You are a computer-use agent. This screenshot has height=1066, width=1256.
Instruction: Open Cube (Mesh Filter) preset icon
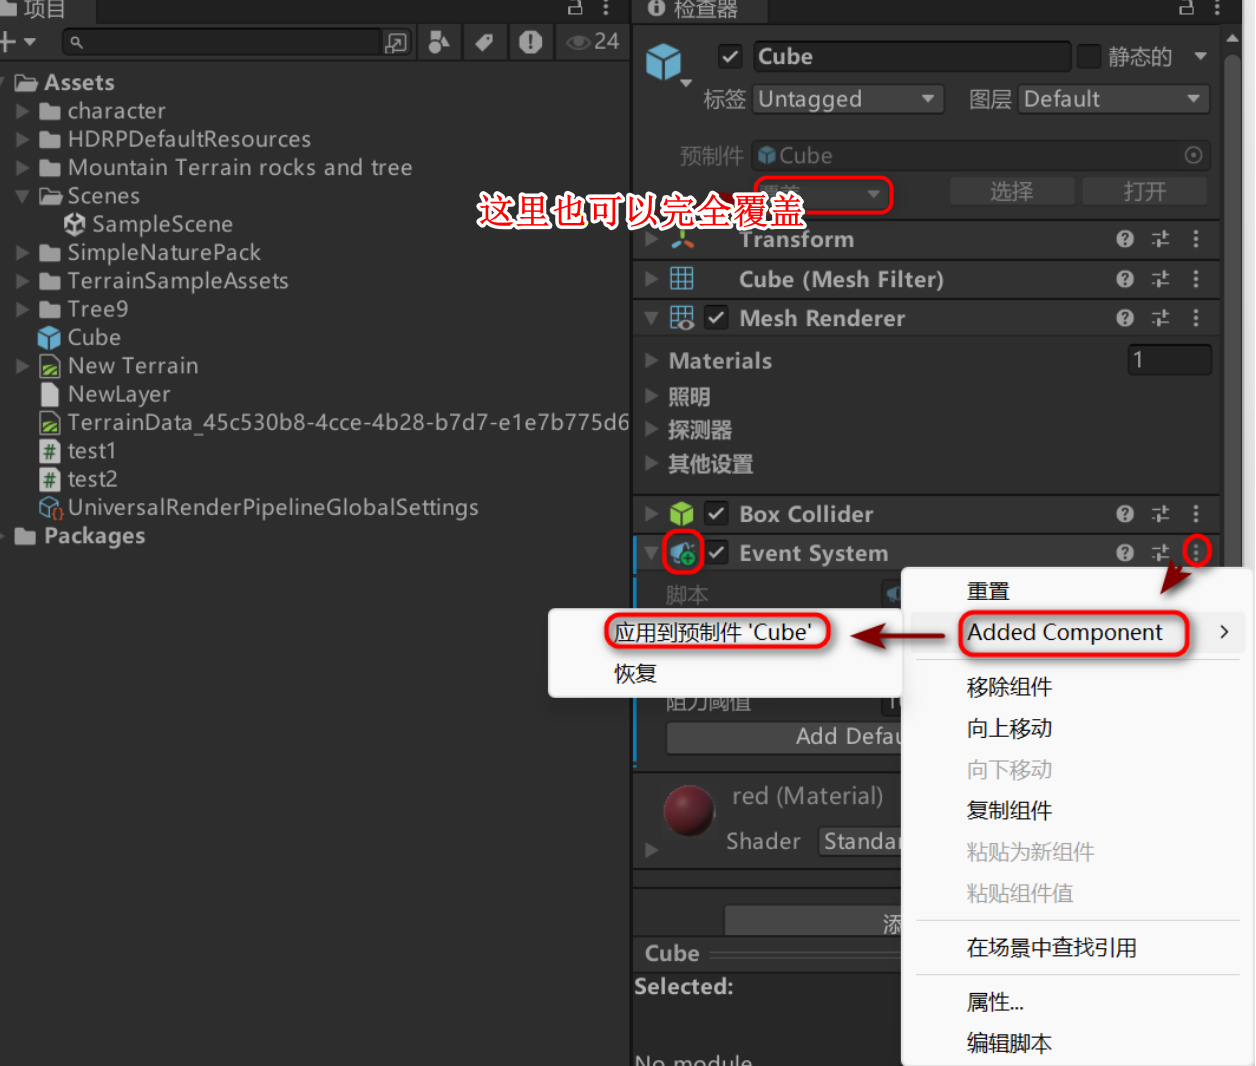point(1160,279)
